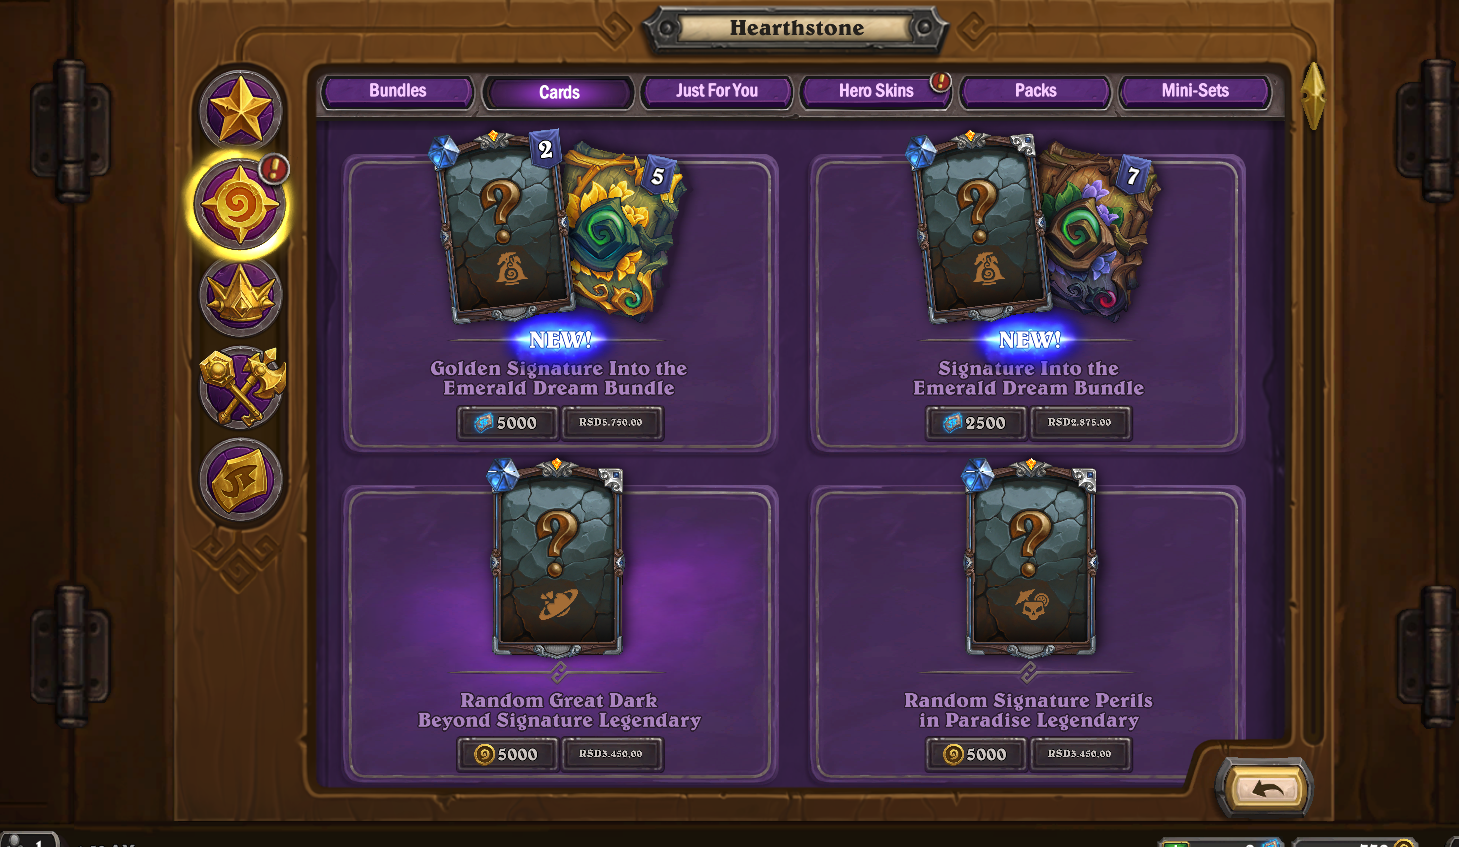Buy Signature Emerald Dream Bundle for RSD2,875.00
The width and height of the screenshot is (1459, 847).
[x=1080, y=423]
